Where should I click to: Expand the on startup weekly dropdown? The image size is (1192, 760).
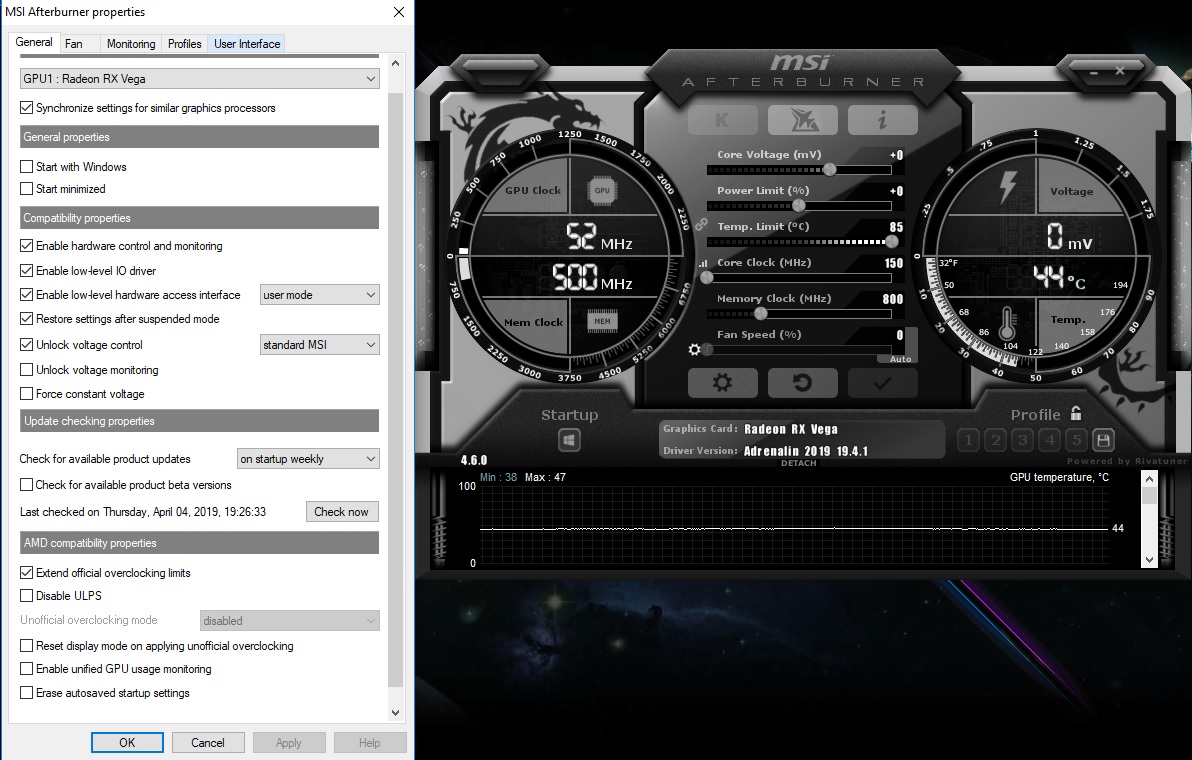[308, 459]
